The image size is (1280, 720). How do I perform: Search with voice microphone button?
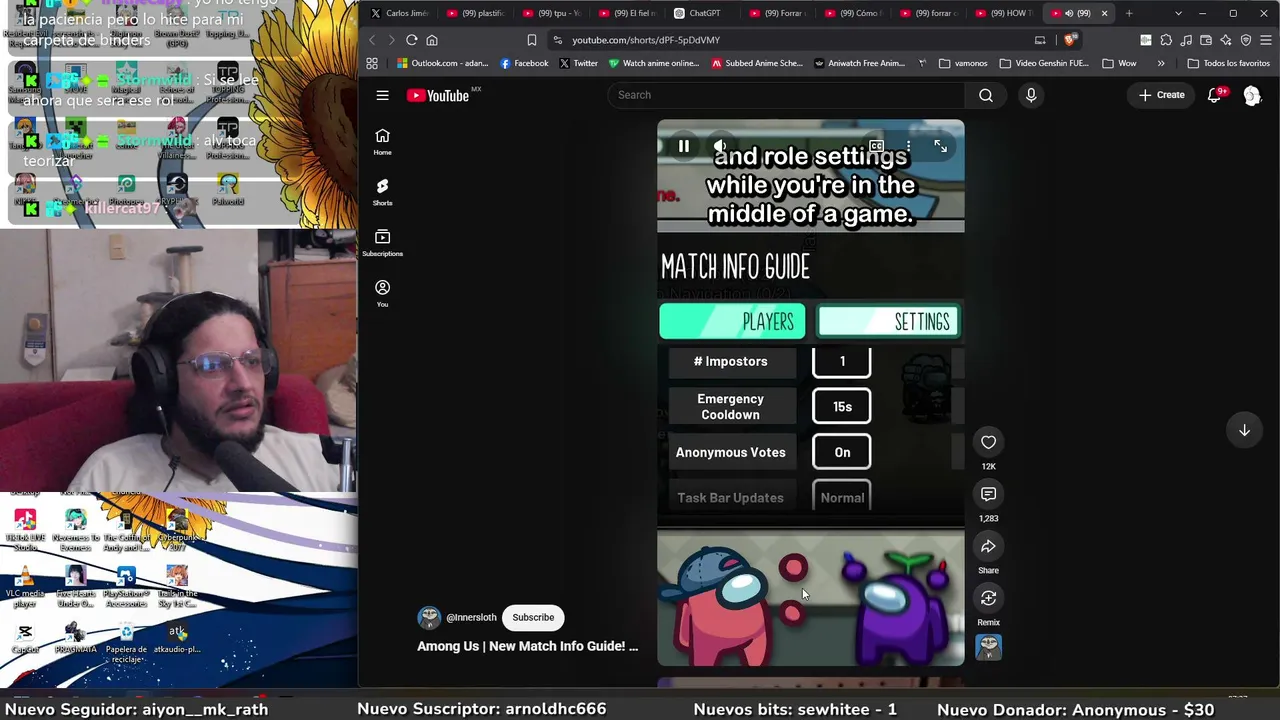(x=1031, y=95)
